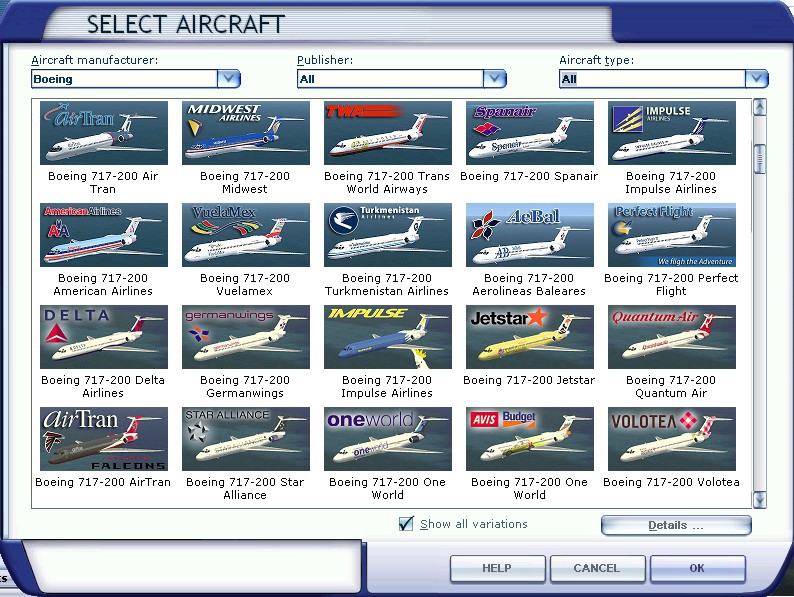The height and width of the screenshot is (597, 794).
Task: Click 'Boeing 717-200 Midwest' label
Action: (245, 183)
